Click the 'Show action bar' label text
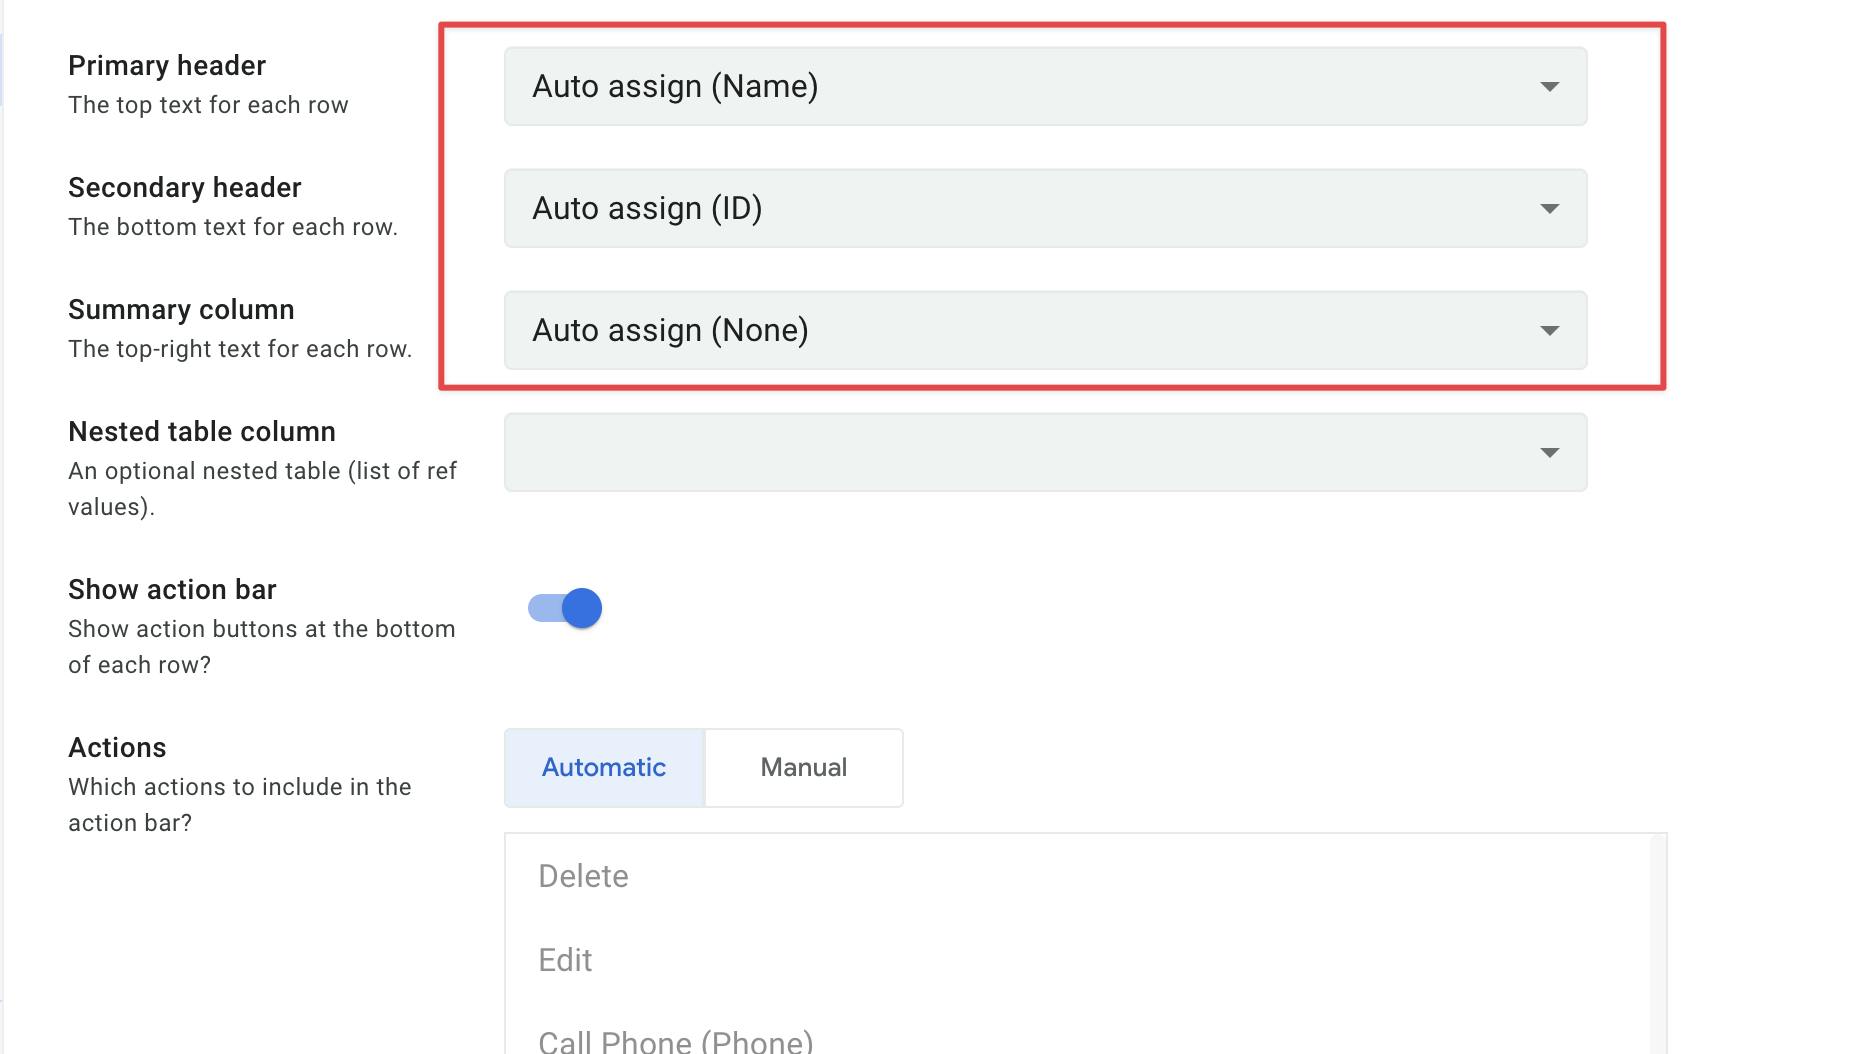This screenshot has width=1852, height=1054. 172,590
